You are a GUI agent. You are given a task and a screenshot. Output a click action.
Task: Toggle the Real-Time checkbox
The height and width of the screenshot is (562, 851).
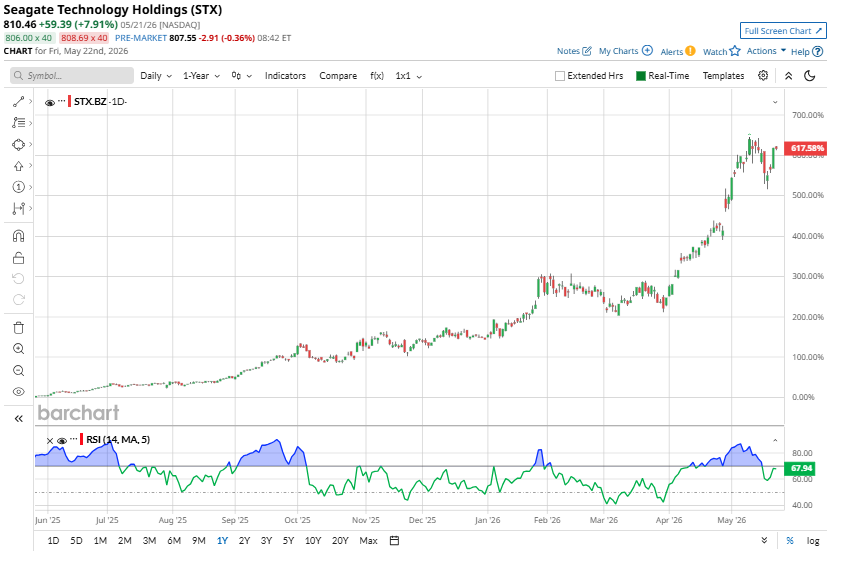coord(641,76)
